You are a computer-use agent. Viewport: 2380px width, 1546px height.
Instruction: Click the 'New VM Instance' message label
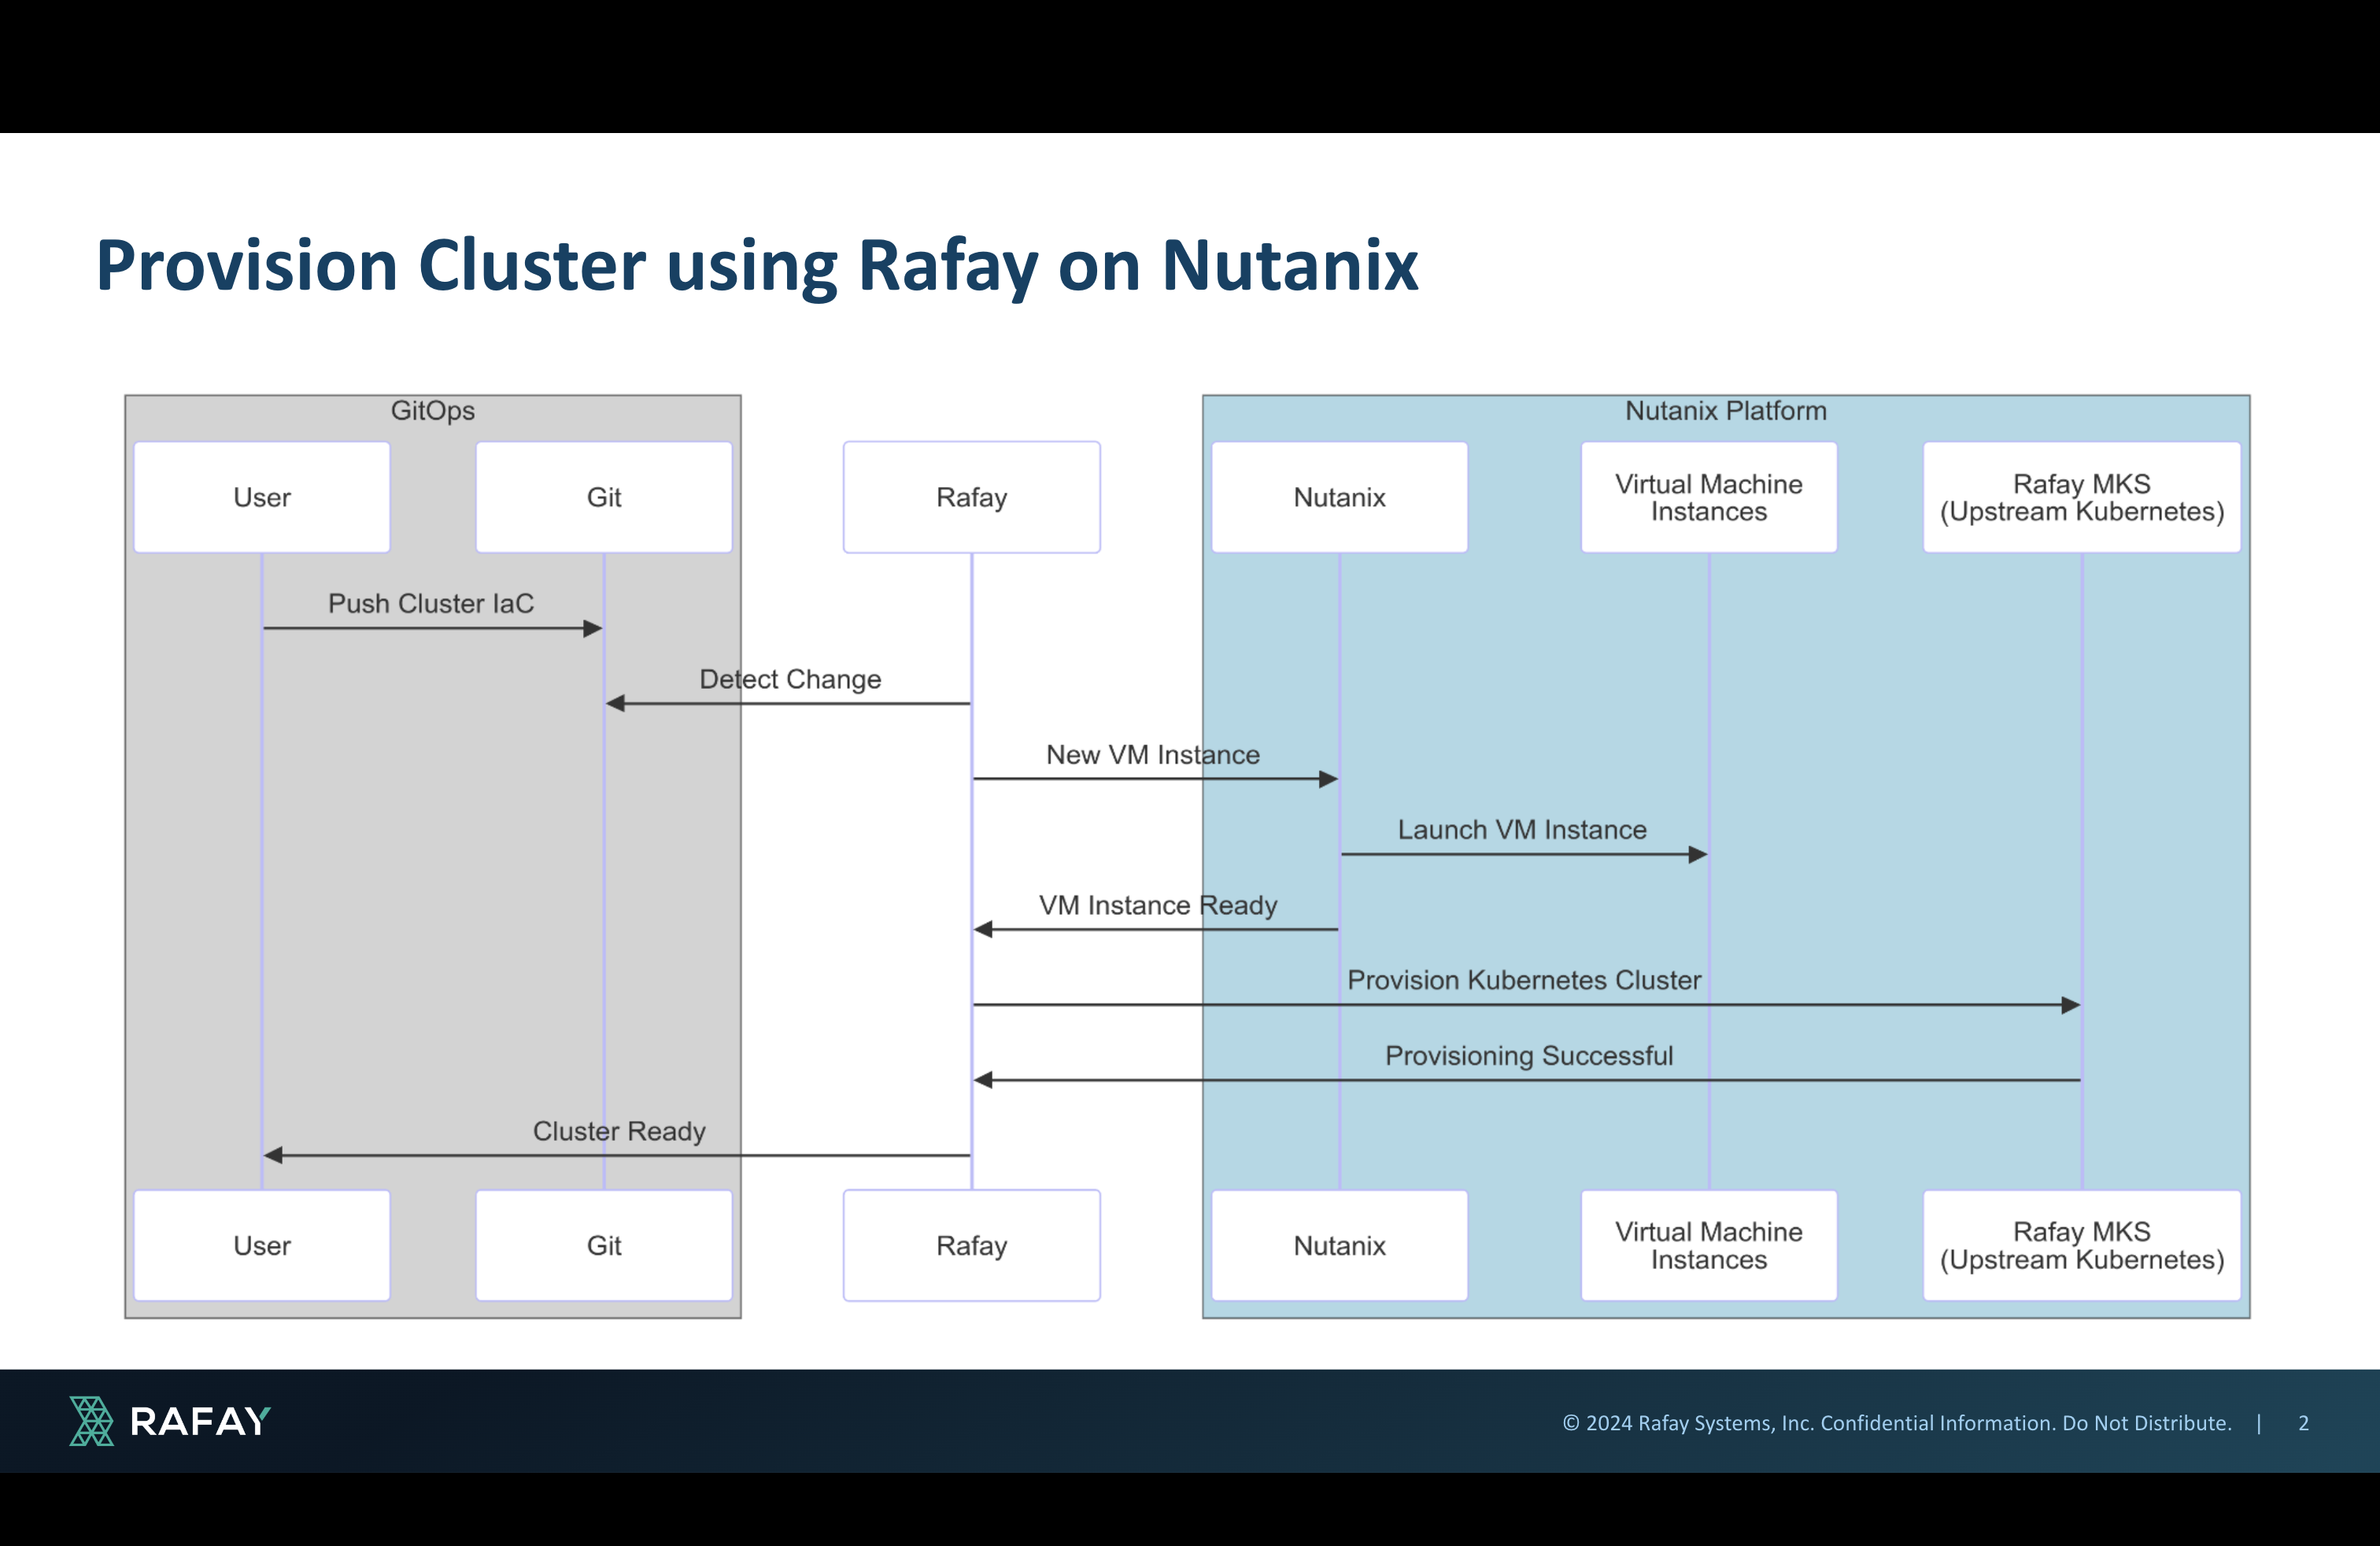[1153, 755]
